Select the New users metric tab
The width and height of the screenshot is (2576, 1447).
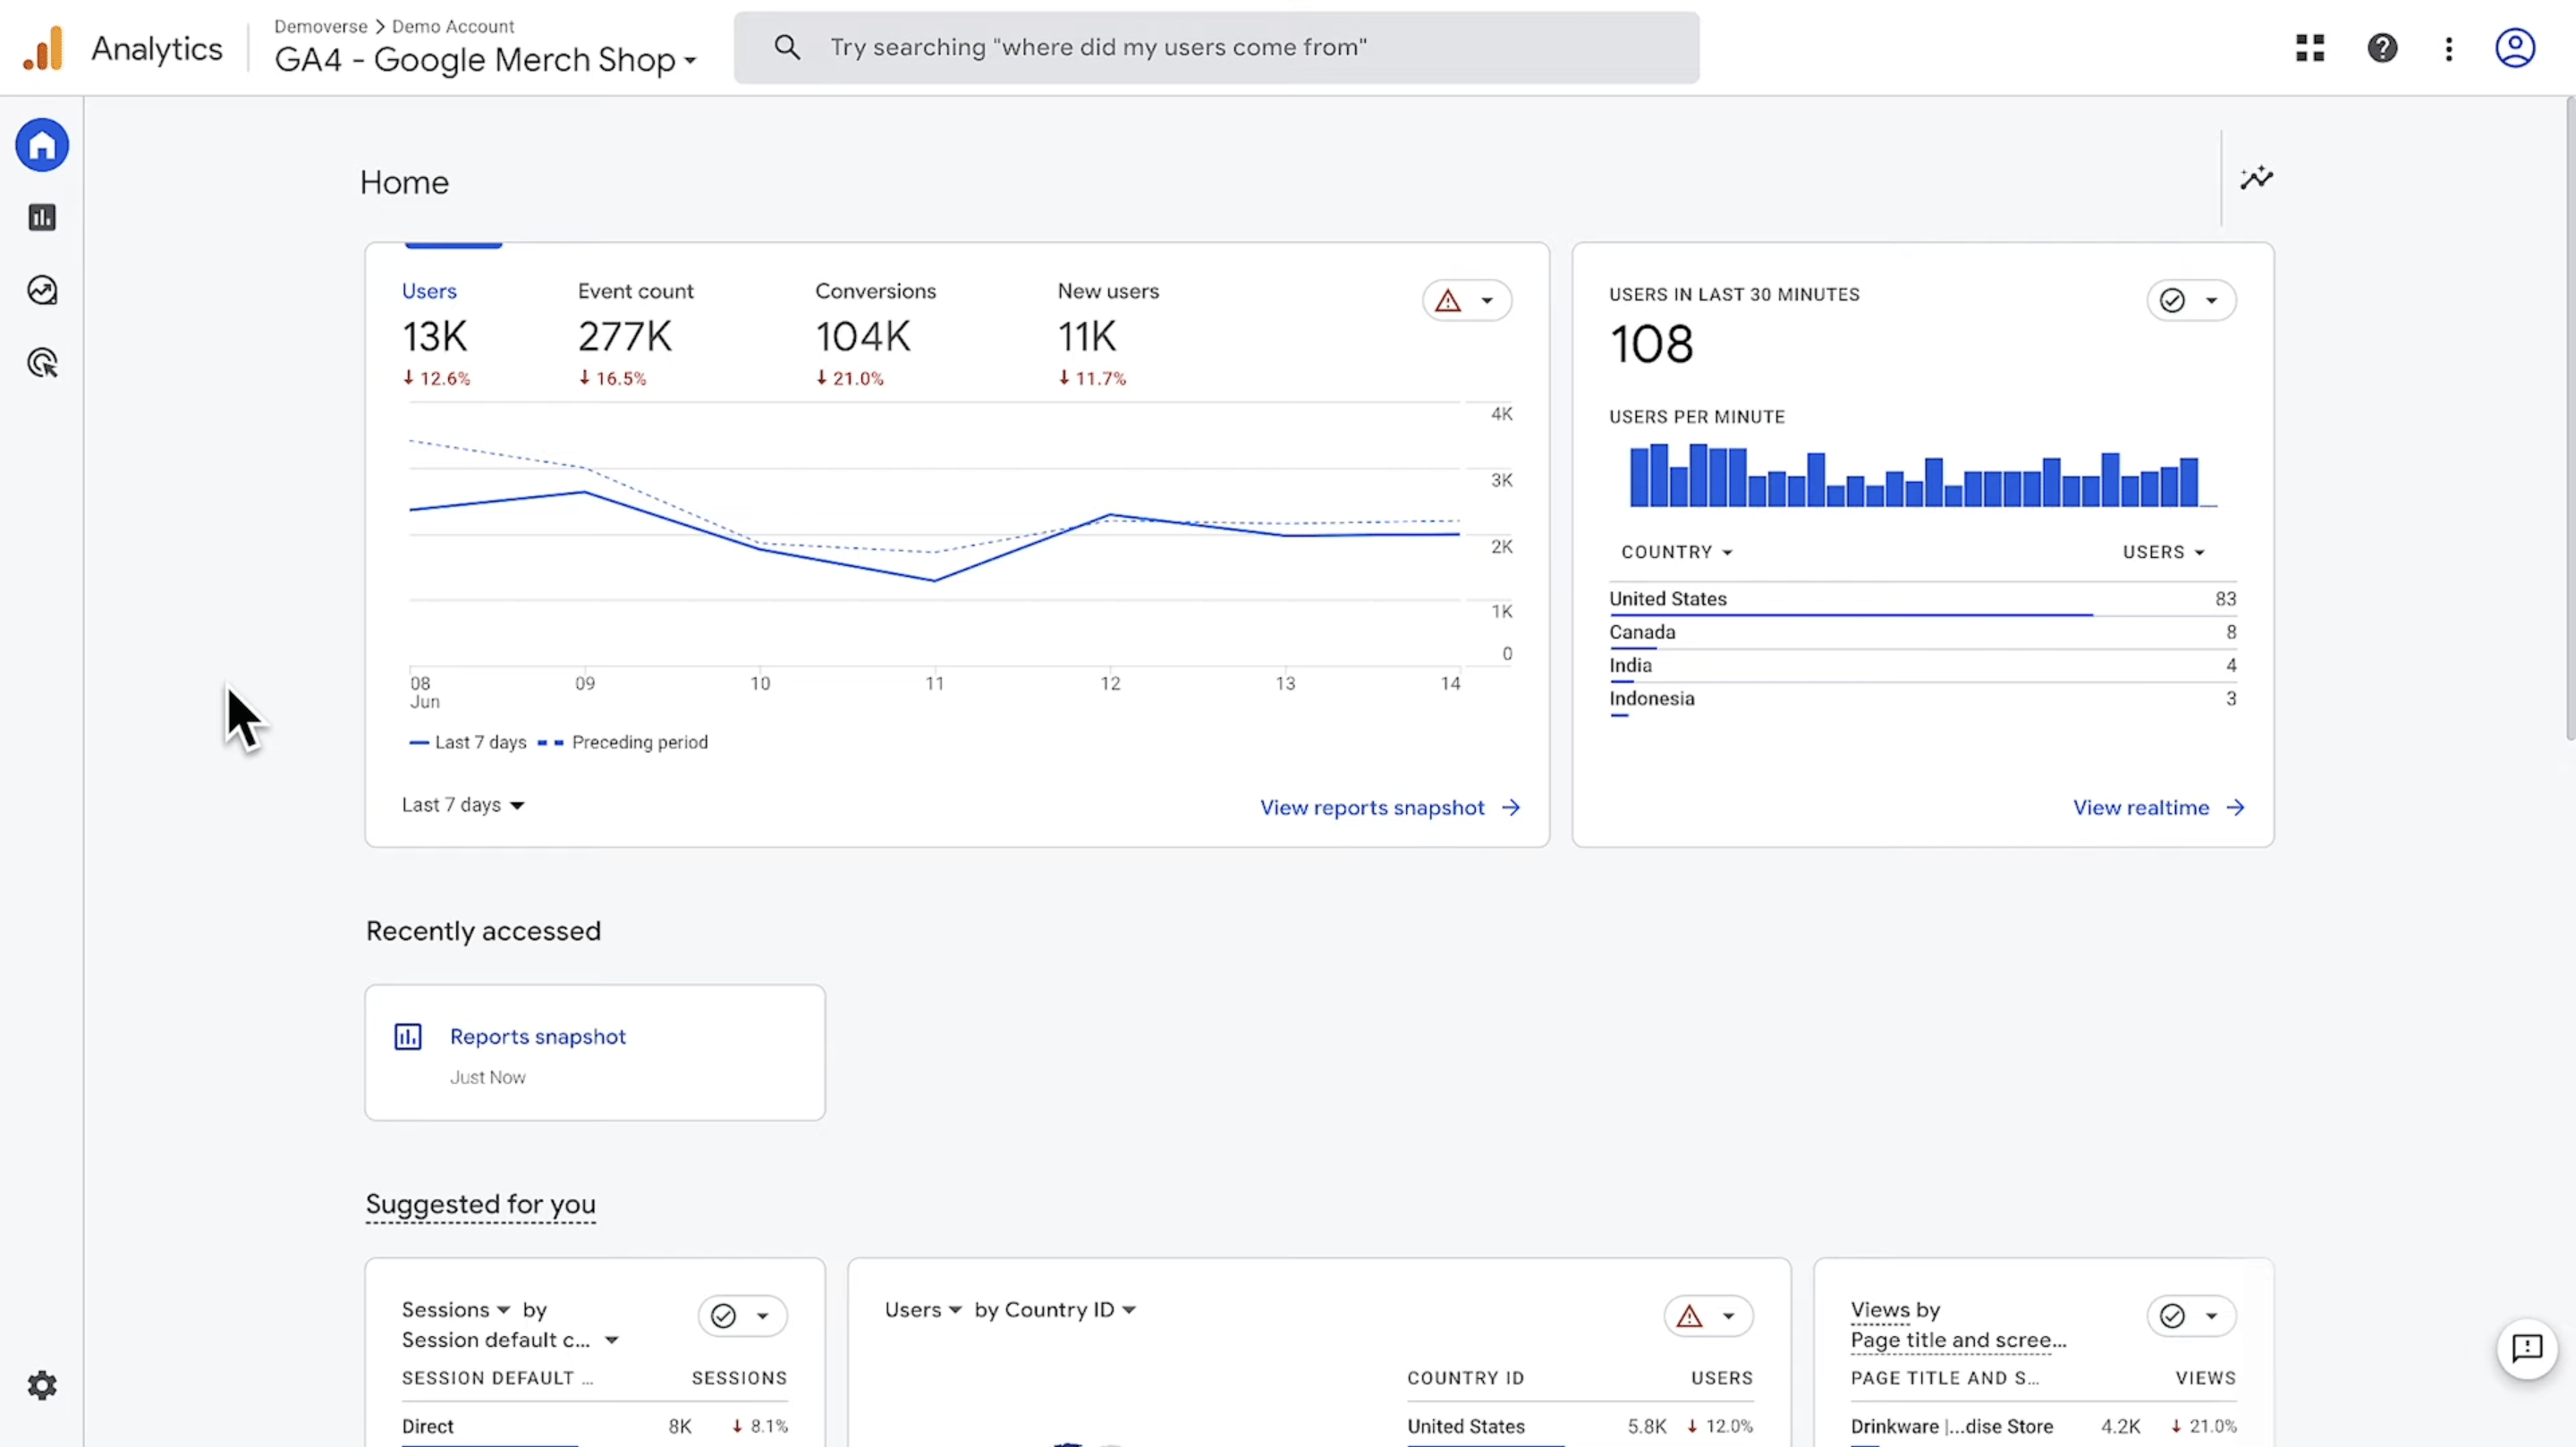point(1108,334)
